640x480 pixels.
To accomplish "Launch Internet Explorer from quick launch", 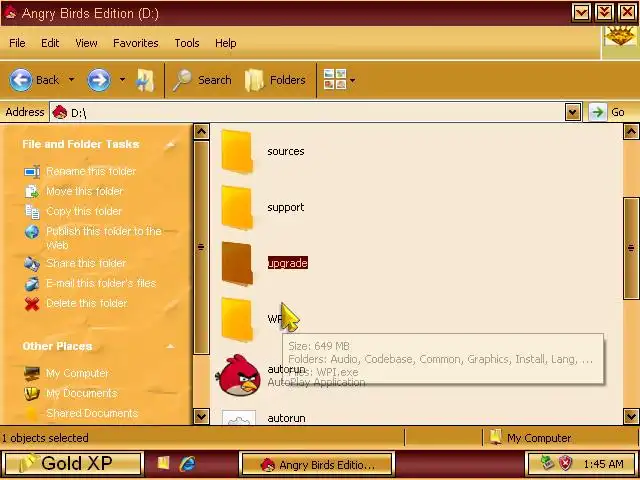I will [187, 463].
